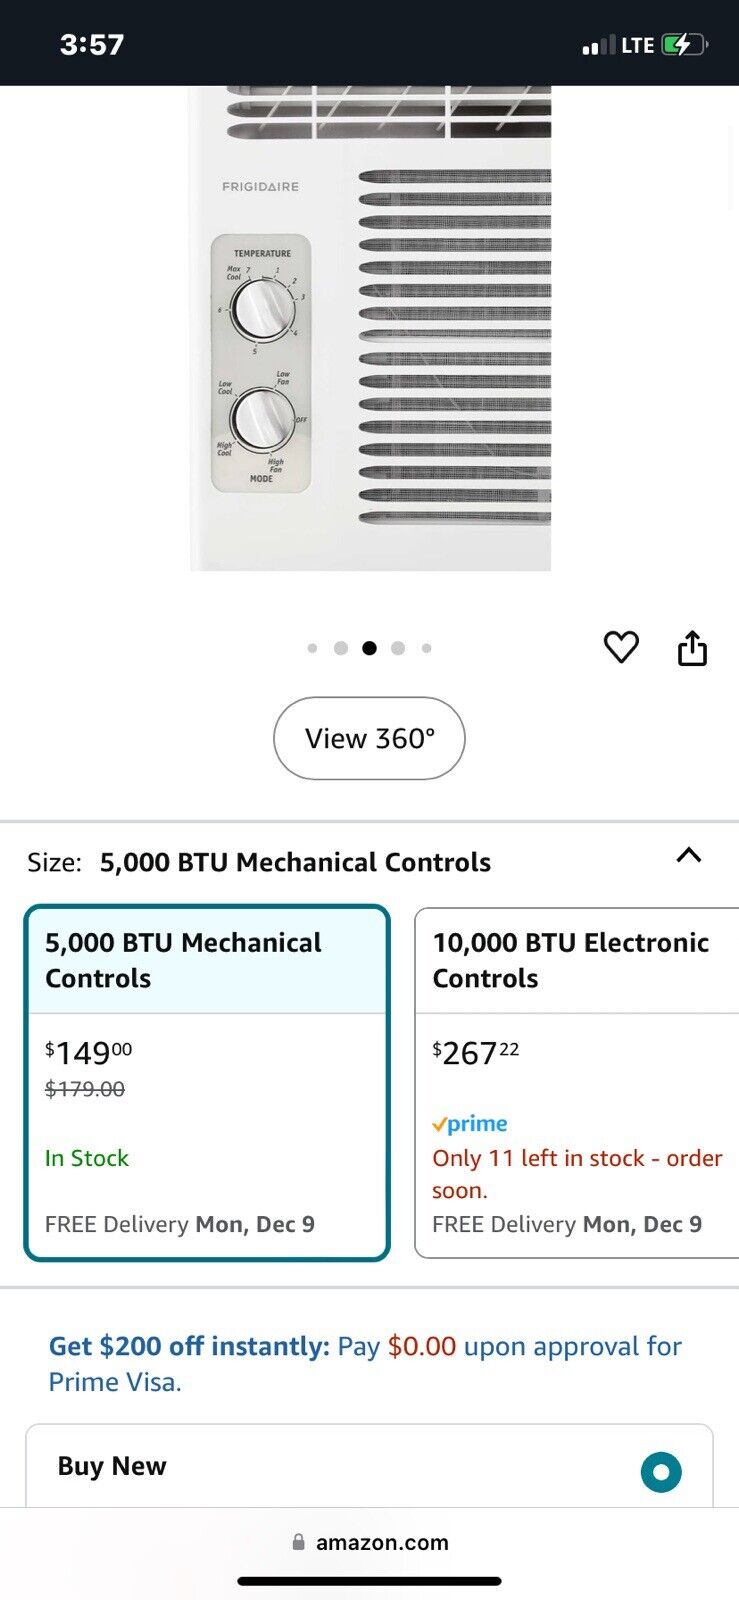Viewport: 739px width, 1600px height.
Task: Go to last image carousel dot
Action: point(426,648)
